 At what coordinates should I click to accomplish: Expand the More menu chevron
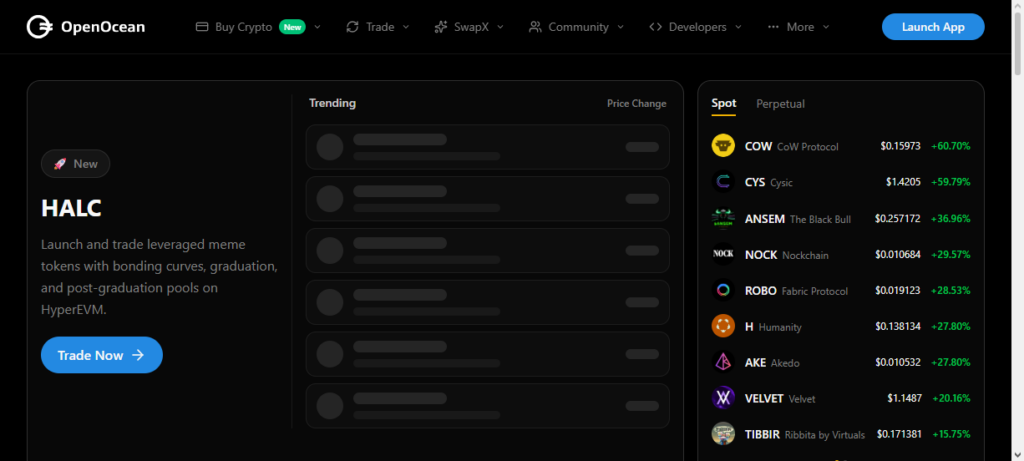tap(825, 27)
